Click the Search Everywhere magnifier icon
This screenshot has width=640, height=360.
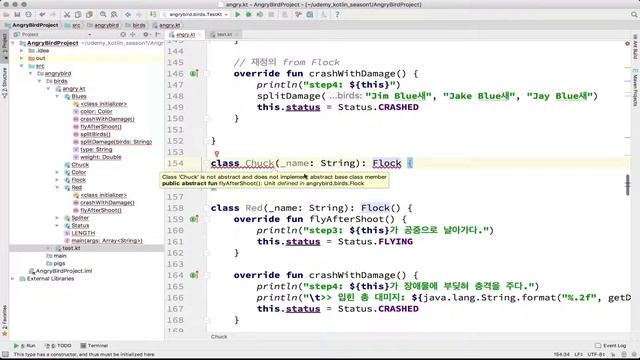(x=634, y=15)
